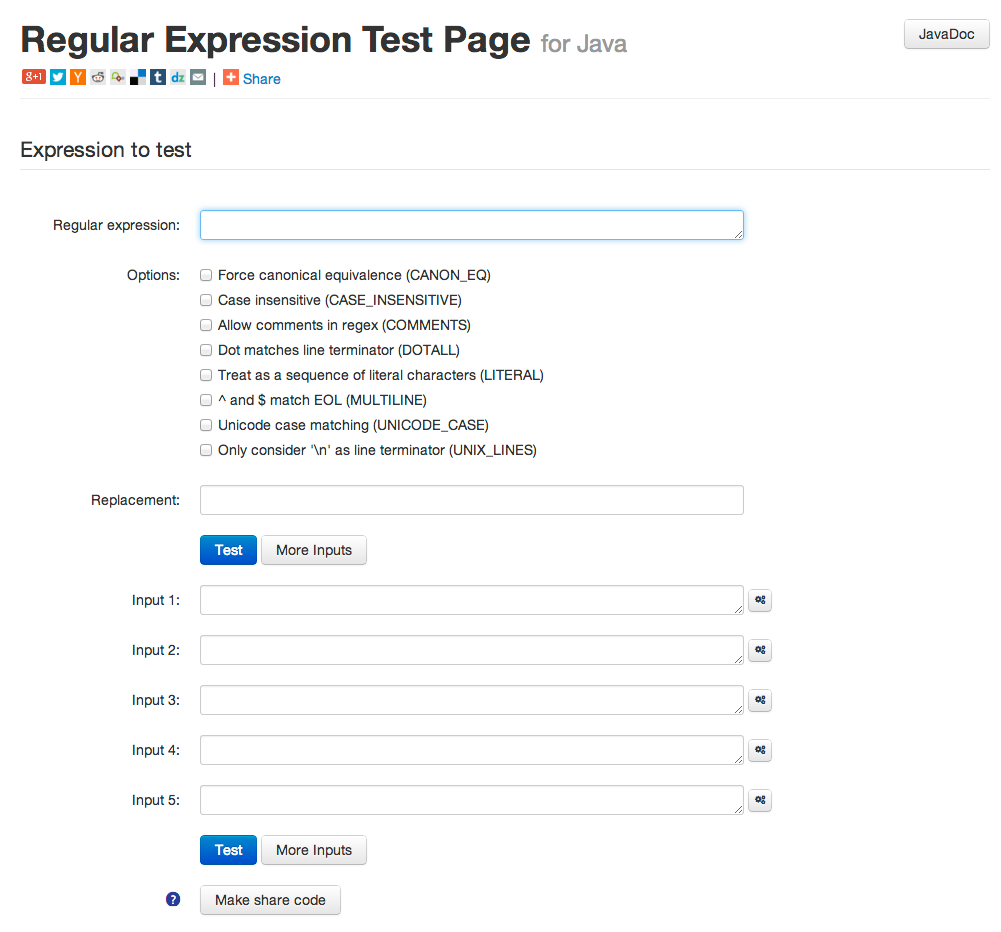
Task: Click Make share code button
Action: 270,900
